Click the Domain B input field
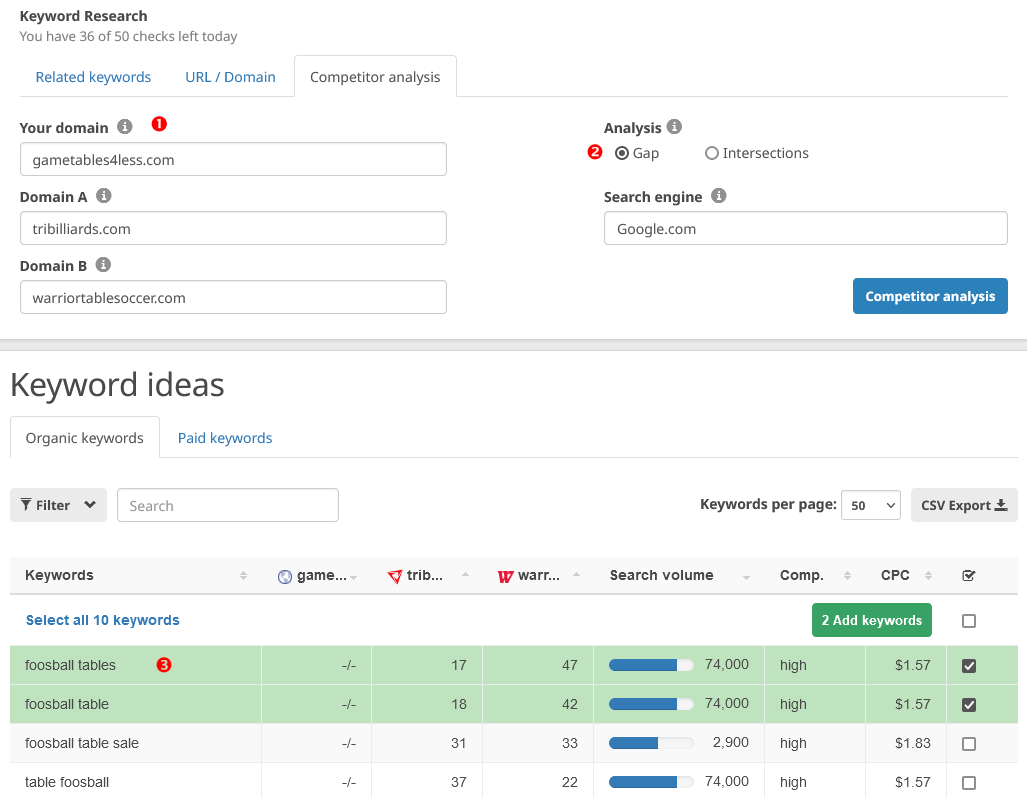The image size is (1027, 798). click(233, 297)
